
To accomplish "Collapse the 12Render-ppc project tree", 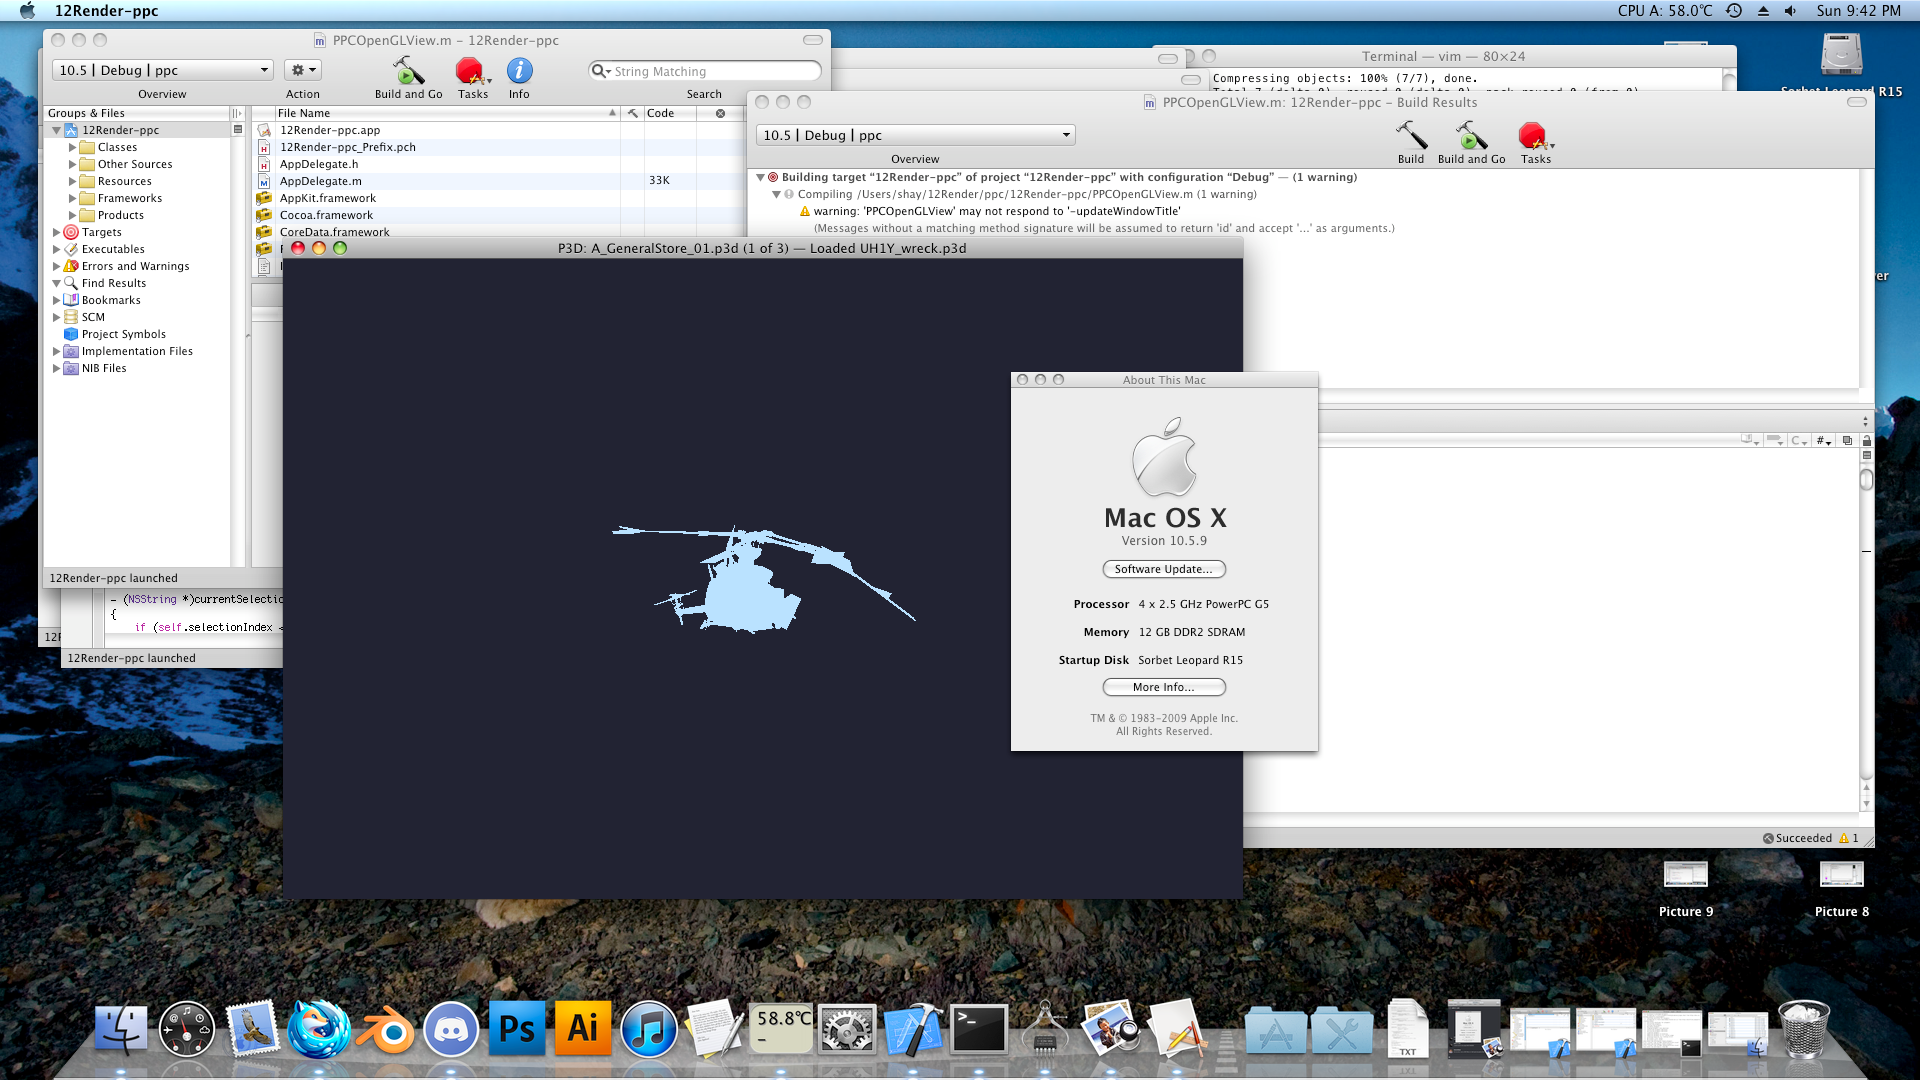I will [x=57, y=130].
